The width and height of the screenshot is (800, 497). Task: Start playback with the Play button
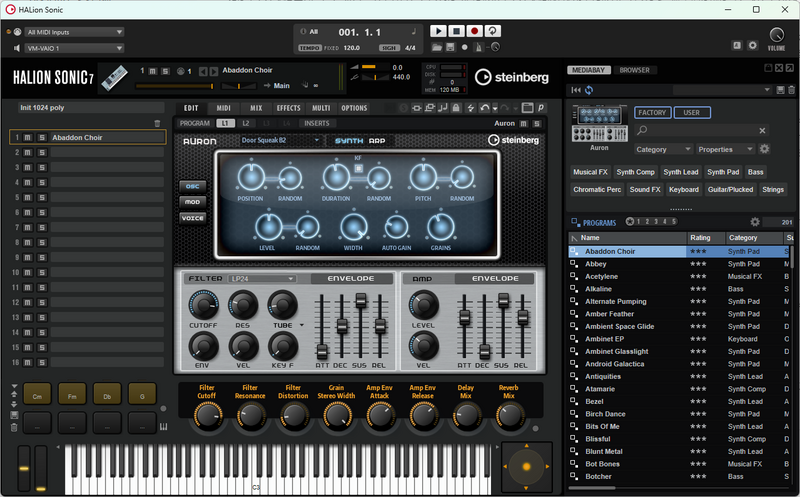[x=438, y=31]
